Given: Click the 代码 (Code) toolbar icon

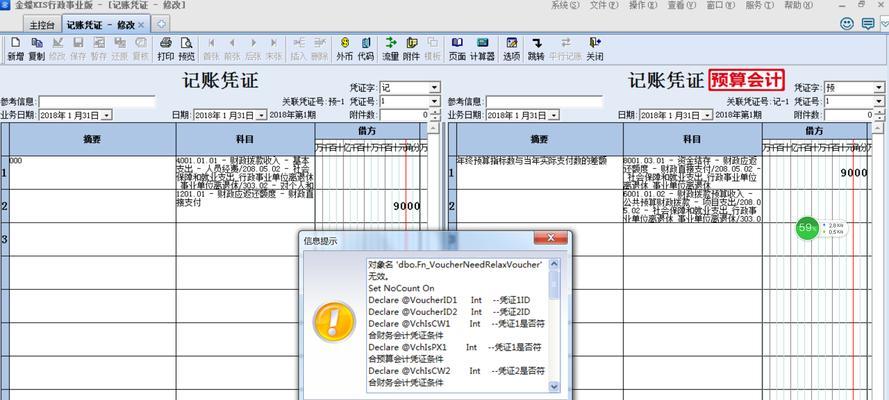Looking at the screenshot, I should click(366, 49).
